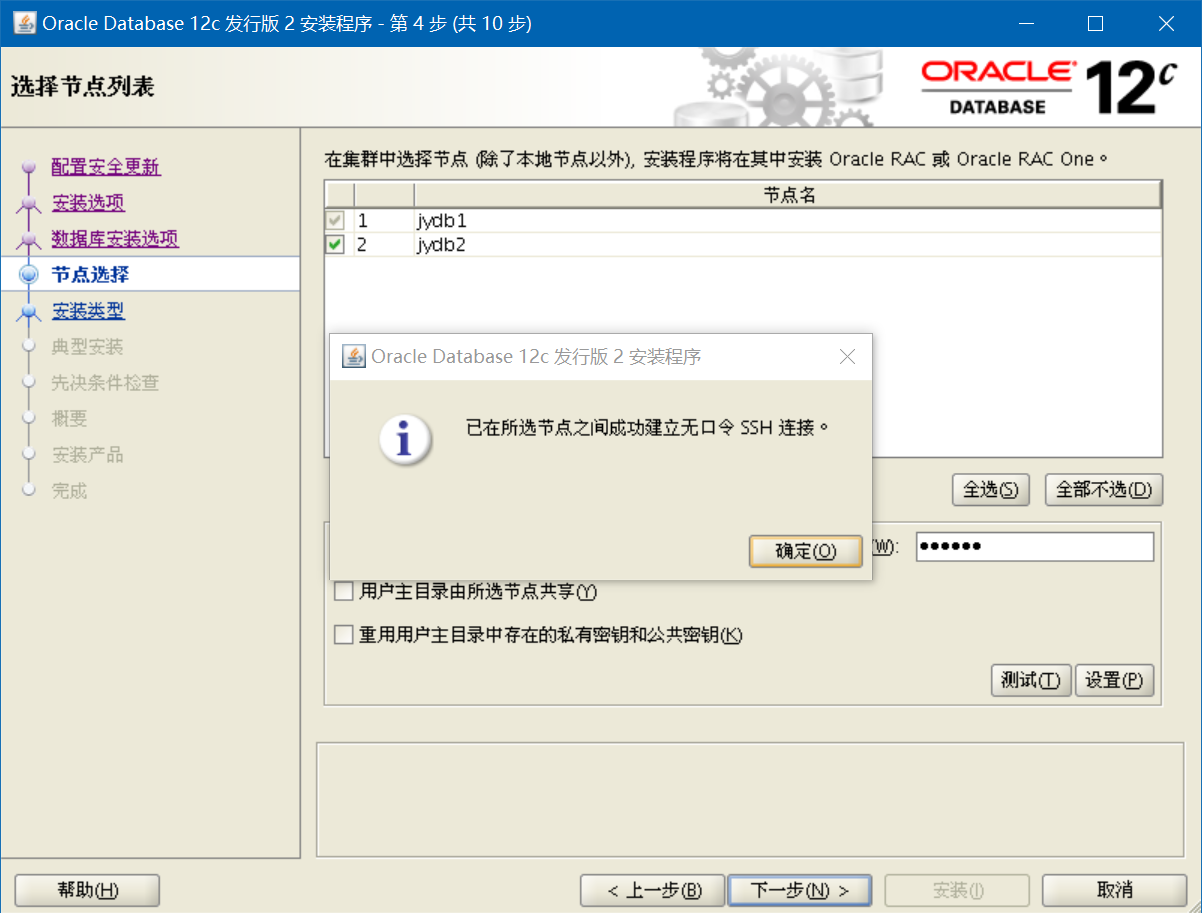The height and width of the screenshot is (913, 1202).
Task: Click the 典型安装 step label
Action: point(88,347)
